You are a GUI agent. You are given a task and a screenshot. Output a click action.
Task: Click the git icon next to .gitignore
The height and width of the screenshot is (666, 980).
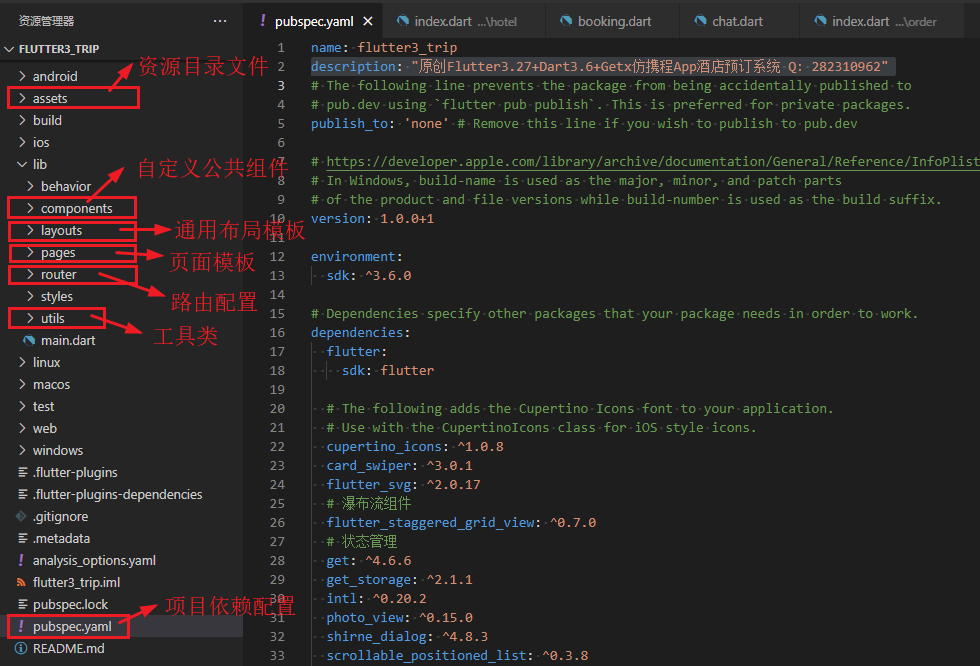click(x=21, y=517)
